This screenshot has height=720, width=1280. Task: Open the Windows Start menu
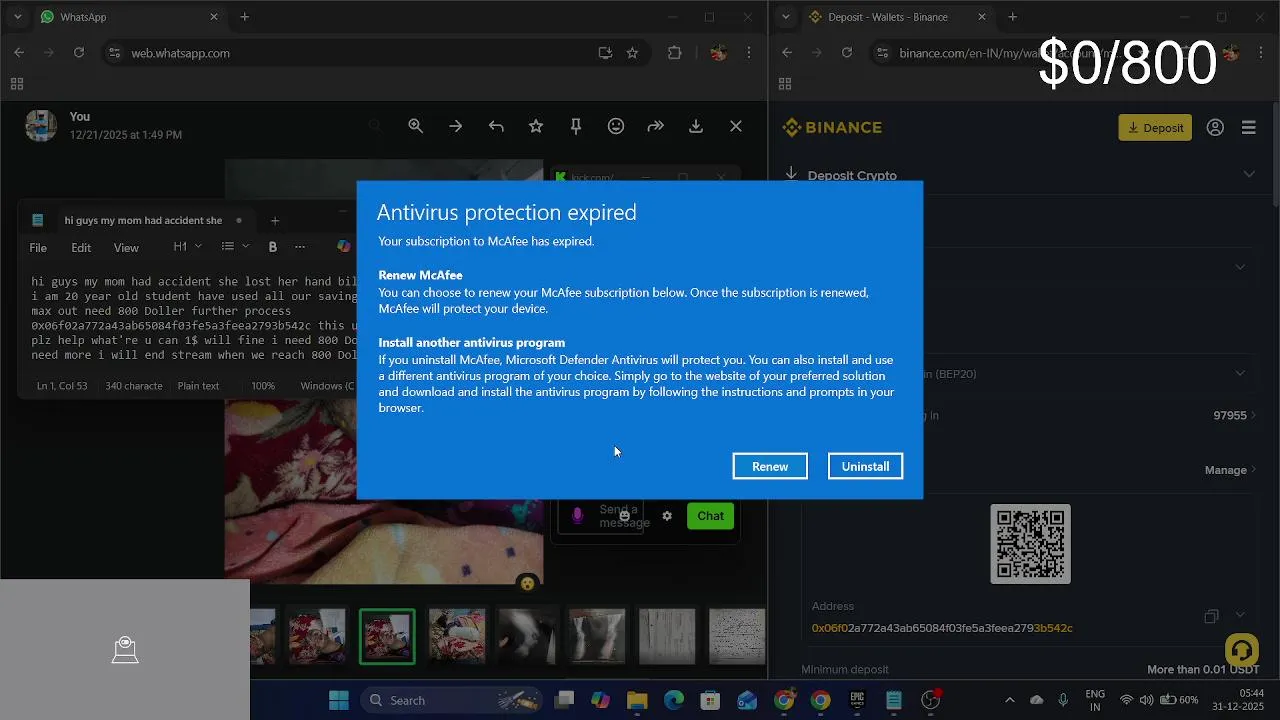(x=339, y=700)
